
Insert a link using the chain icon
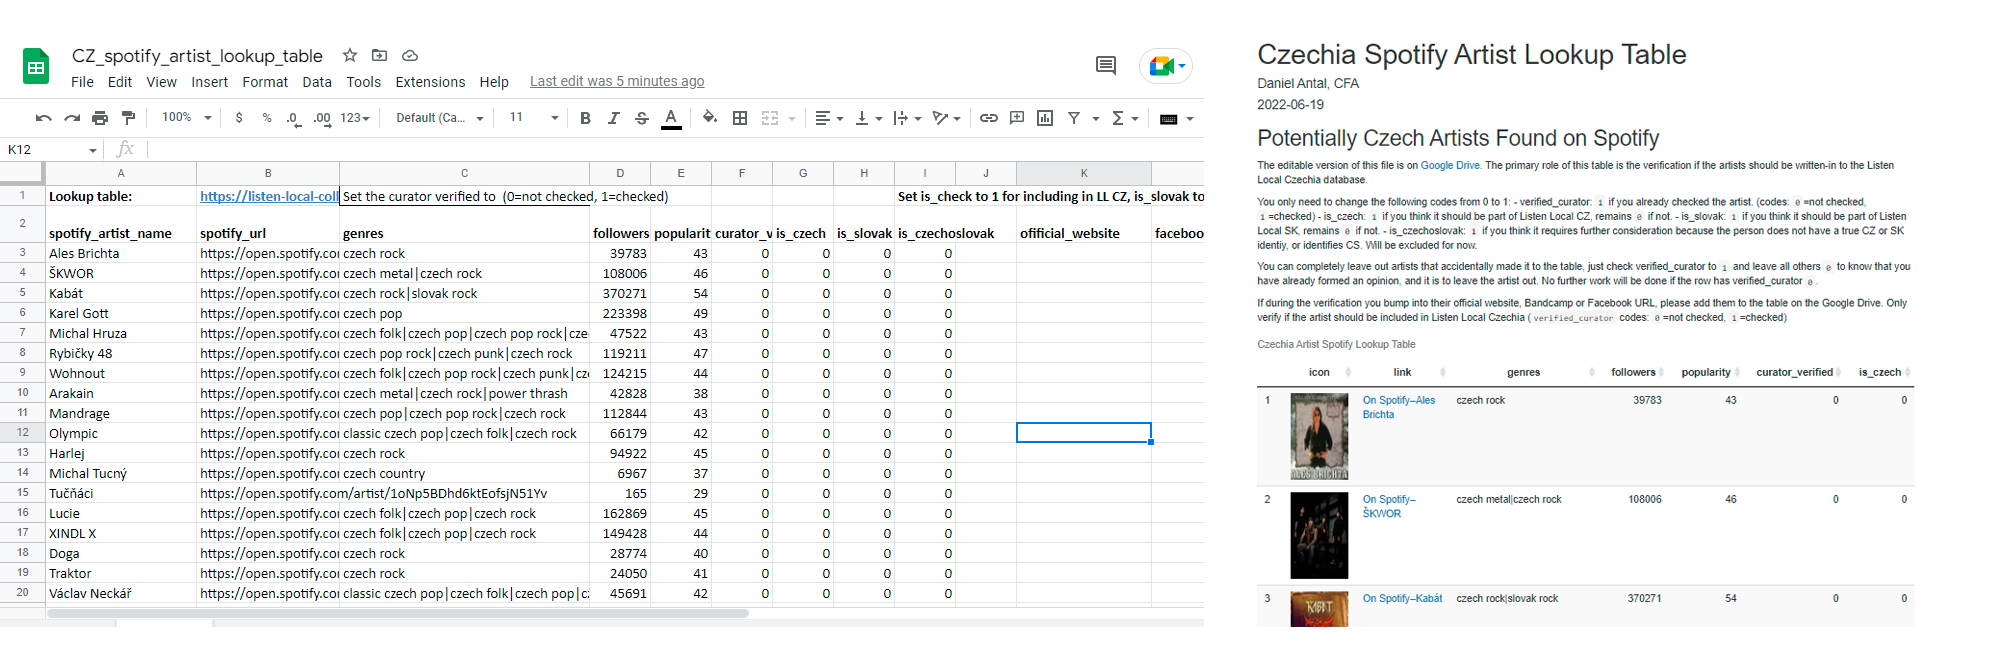click(x=988, y=118)
